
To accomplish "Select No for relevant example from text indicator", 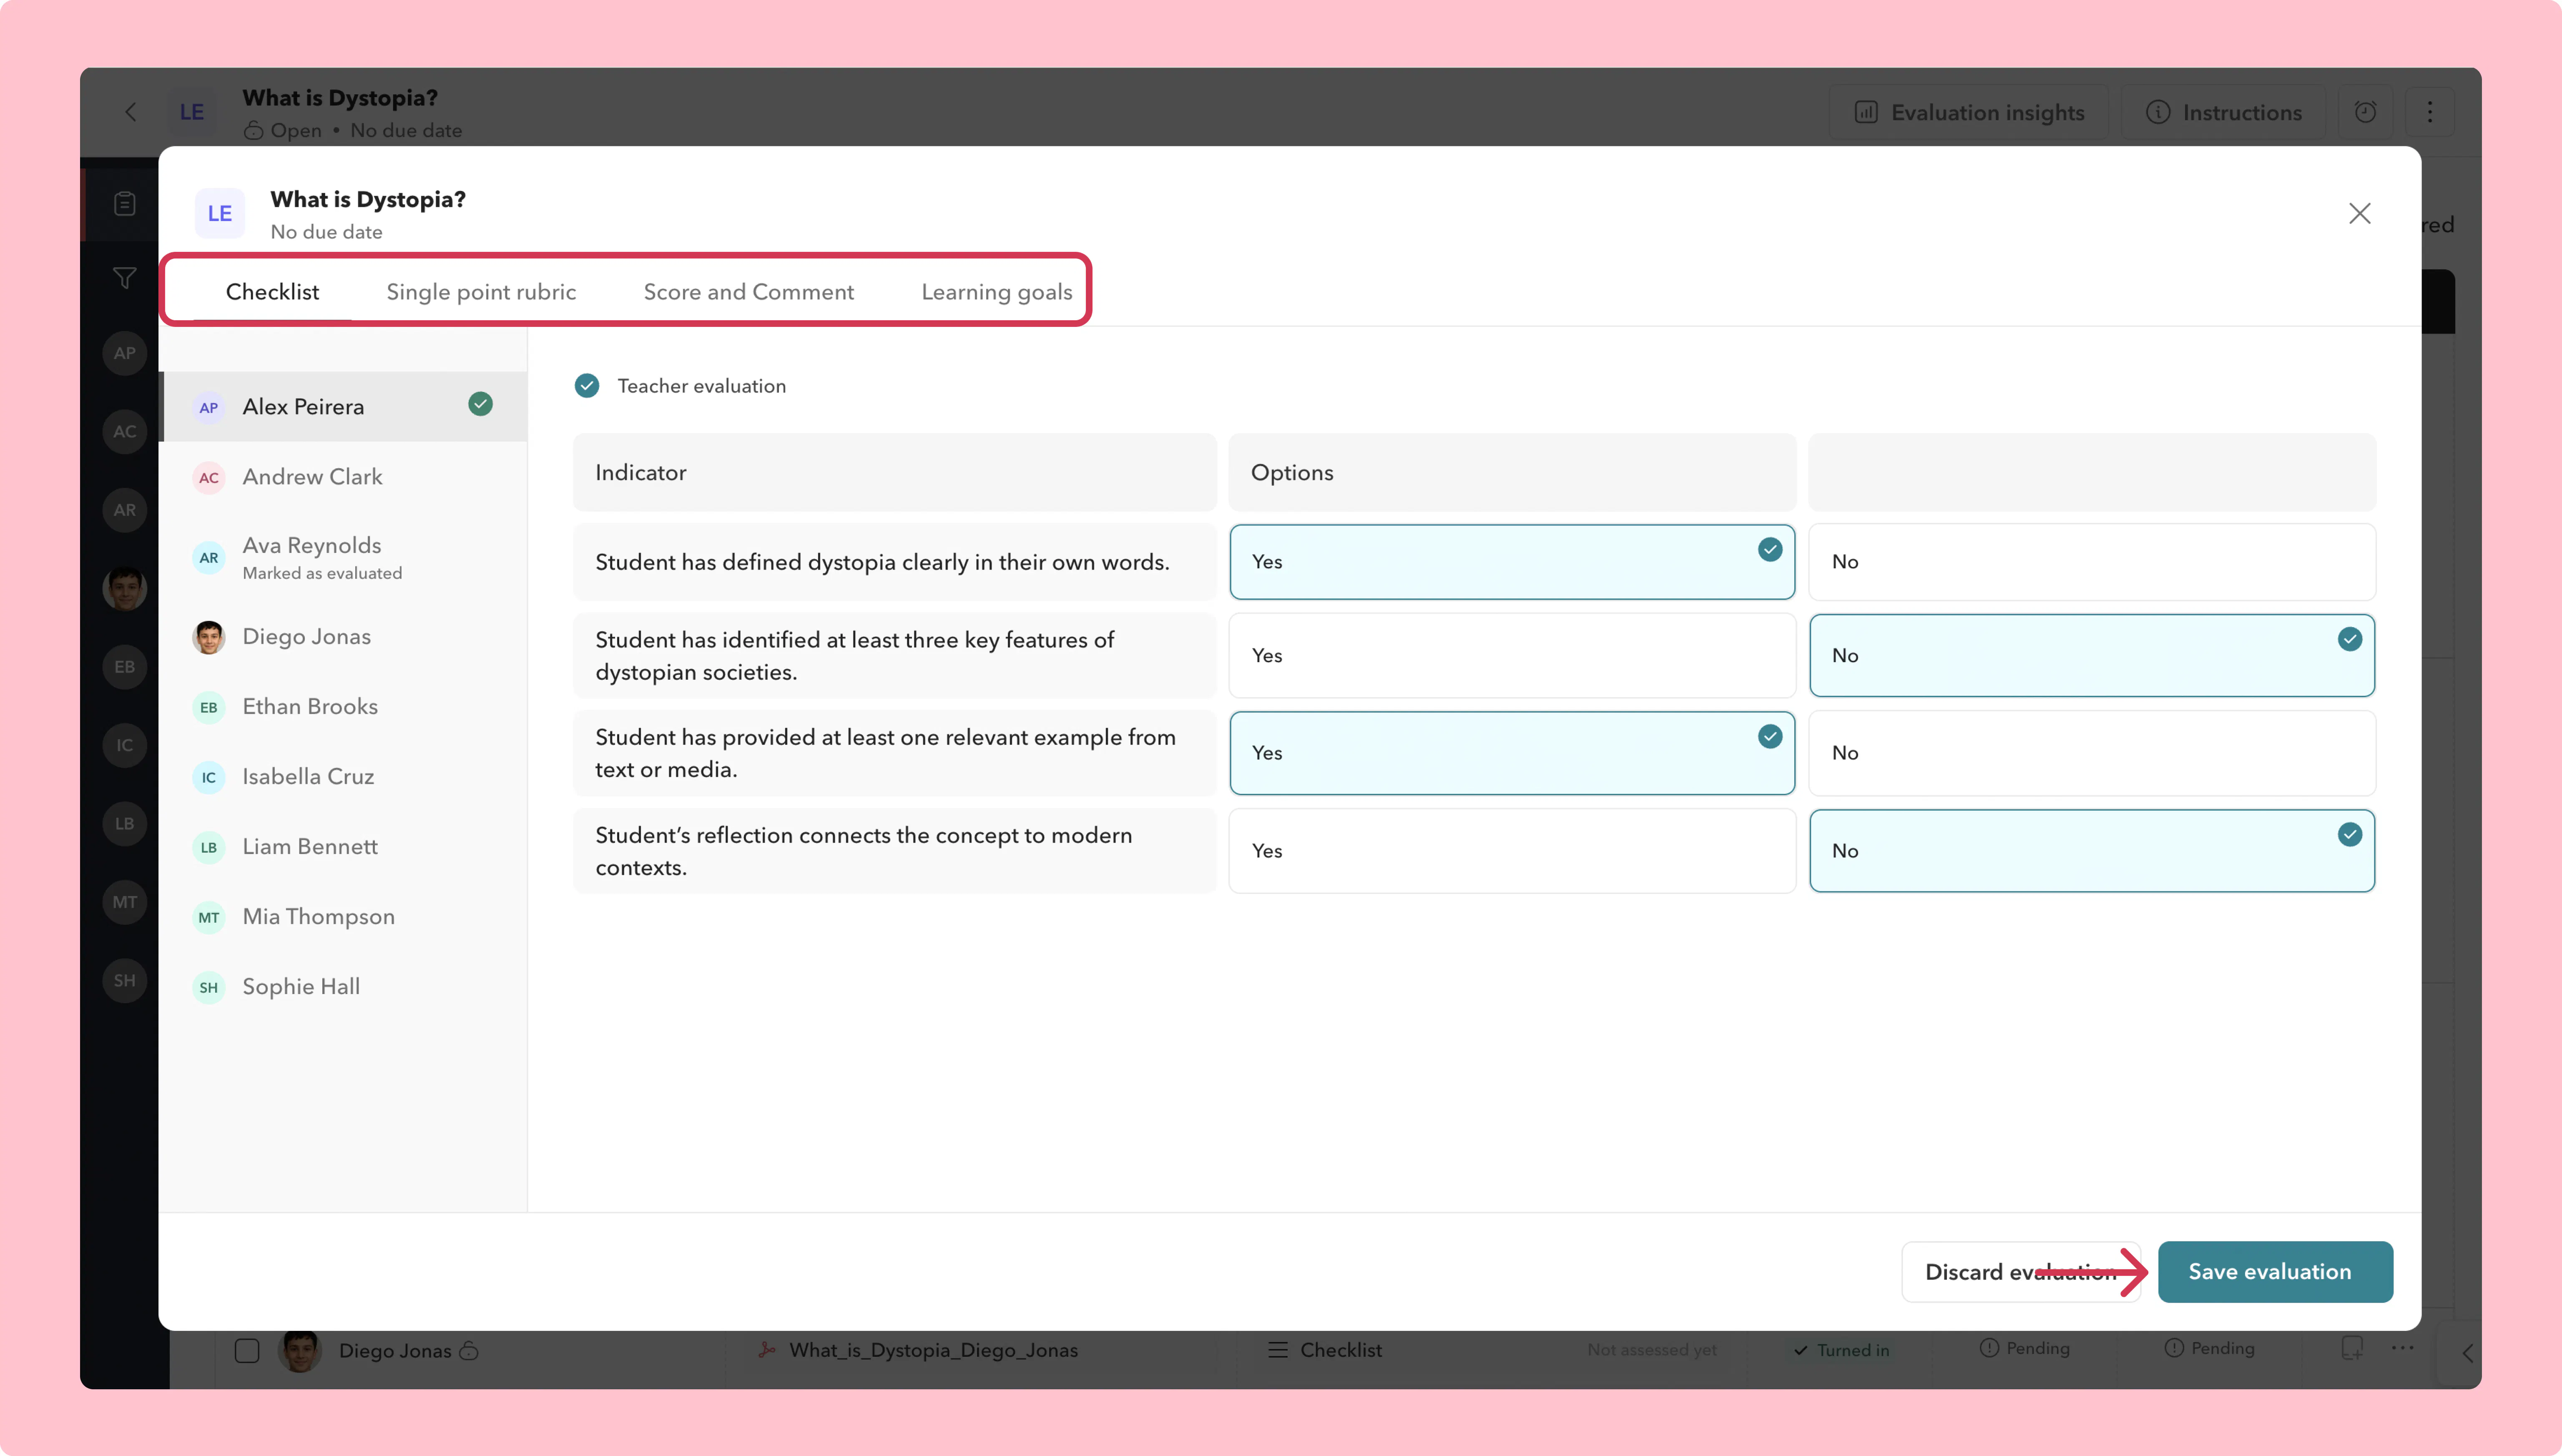I will click(2092, 753).
